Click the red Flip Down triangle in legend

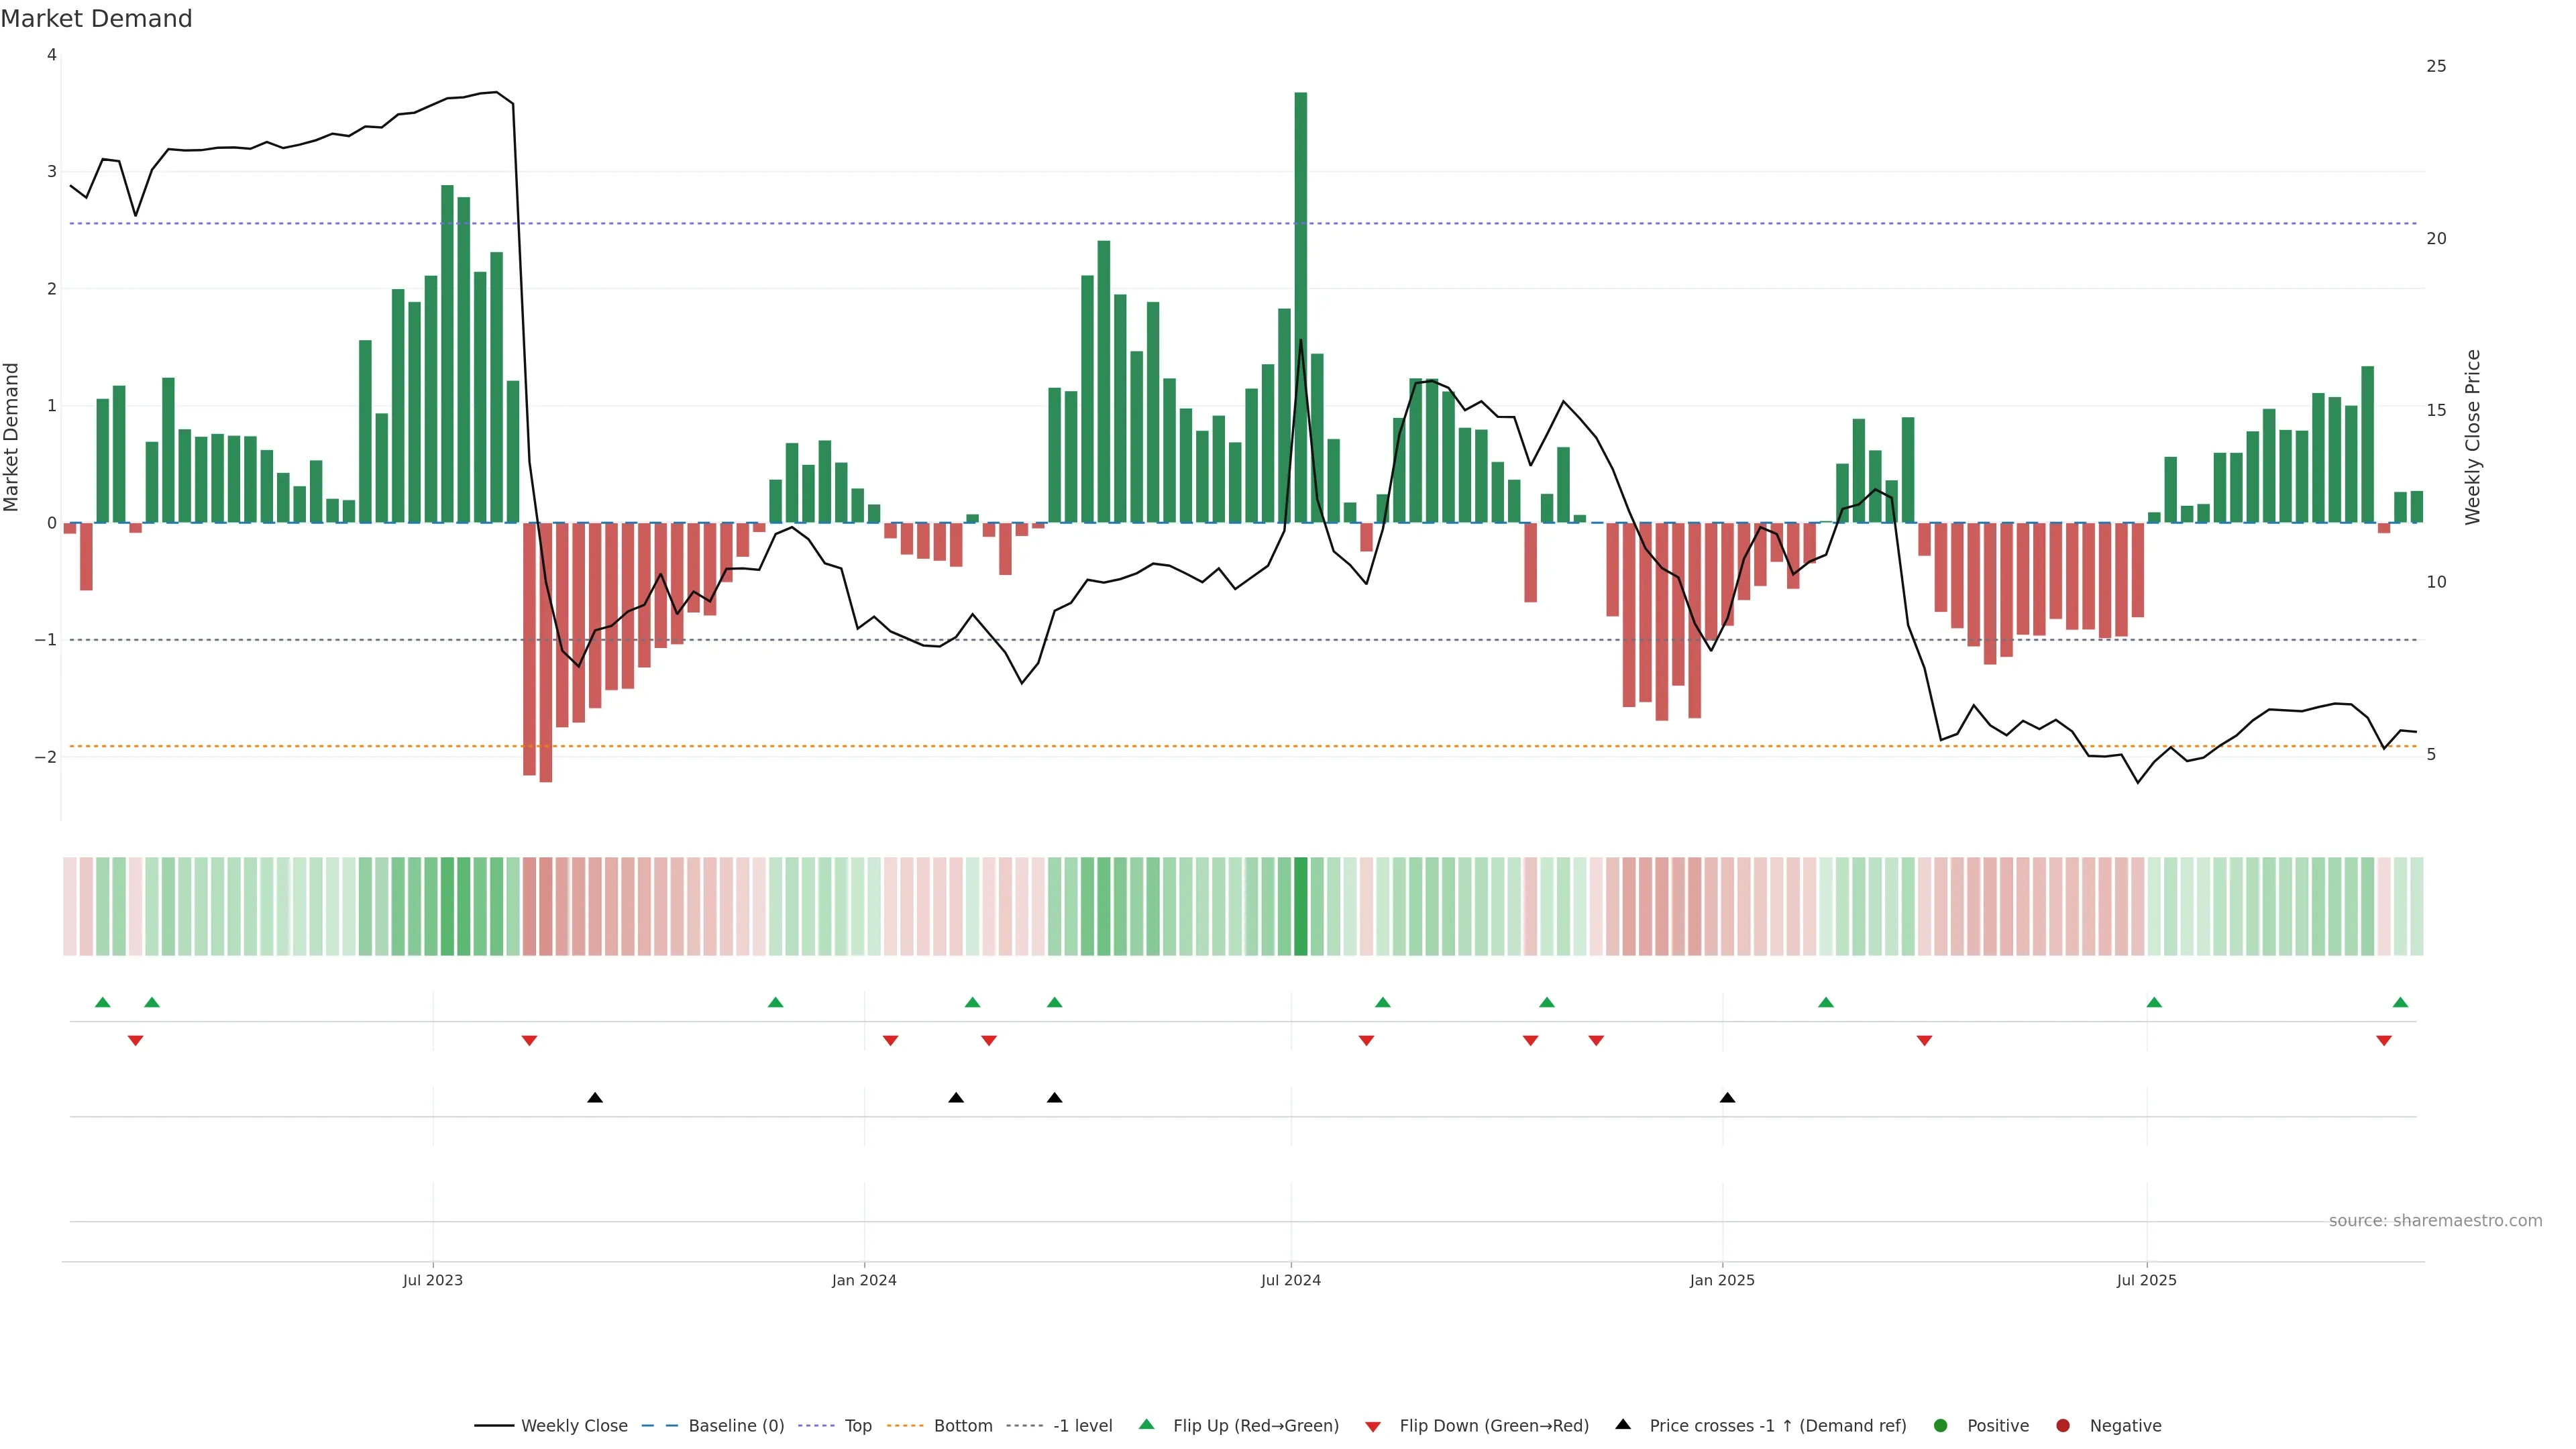1373,1426
